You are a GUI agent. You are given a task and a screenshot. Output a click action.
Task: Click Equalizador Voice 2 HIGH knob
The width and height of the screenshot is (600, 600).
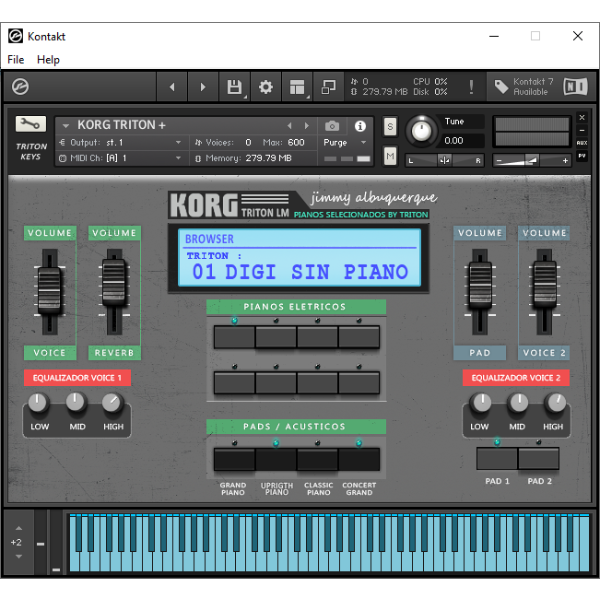click(556, 403)
